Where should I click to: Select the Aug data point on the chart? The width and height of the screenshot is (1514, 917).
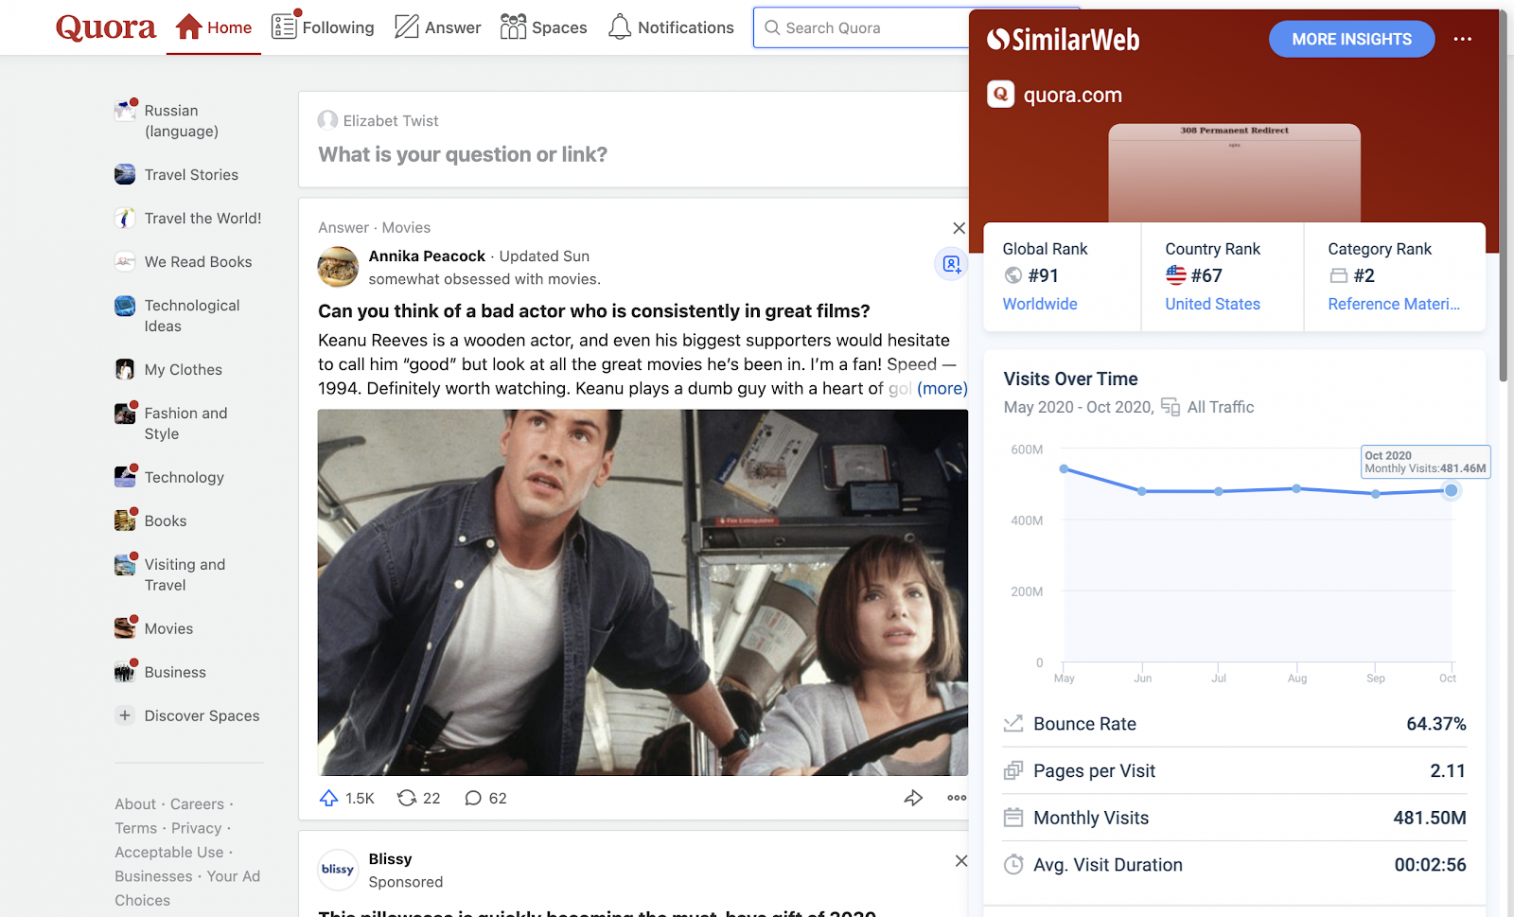pos(1297,489)
